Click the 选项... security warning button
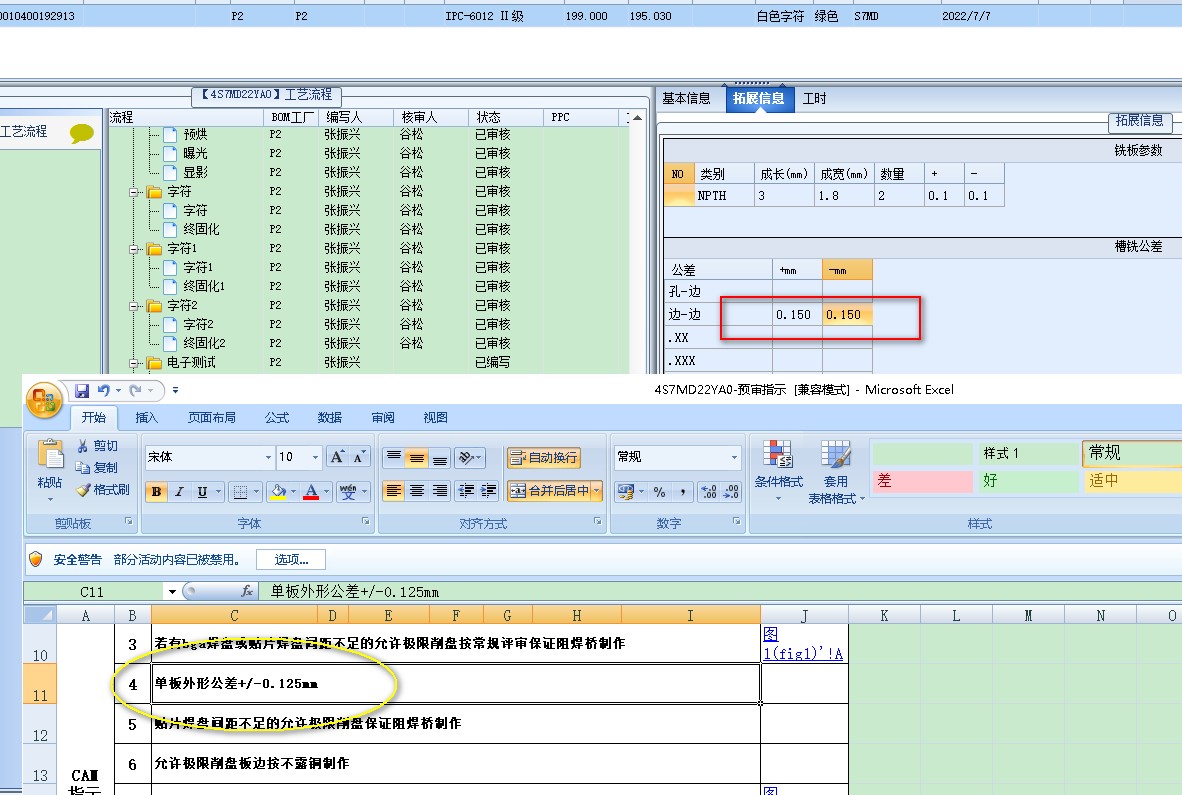This screenshot has height=795, width=1182. tap(291, 559)
